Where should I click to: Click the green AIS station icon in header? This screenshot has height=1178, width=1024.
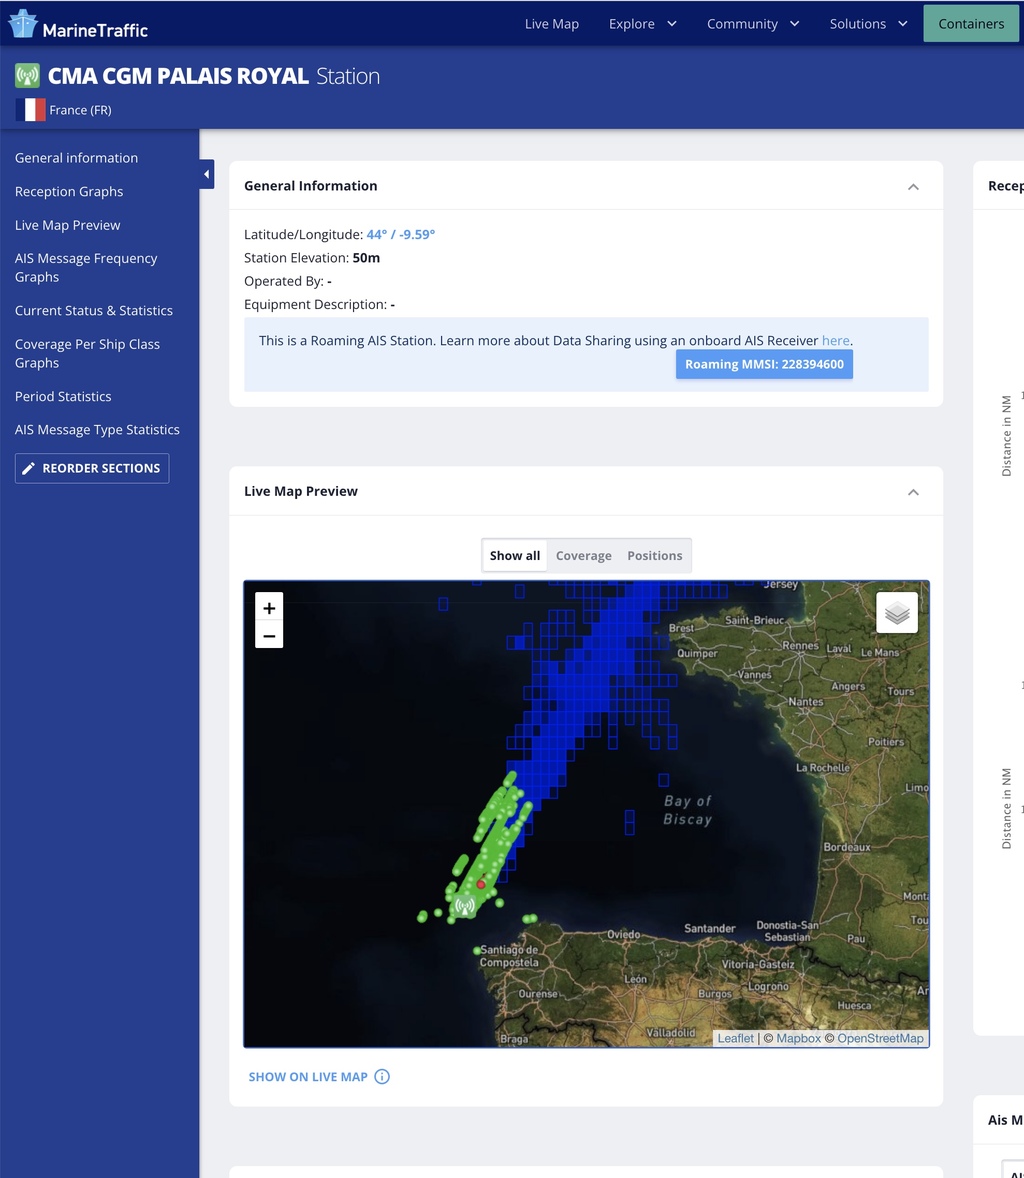tap(28, 76)
